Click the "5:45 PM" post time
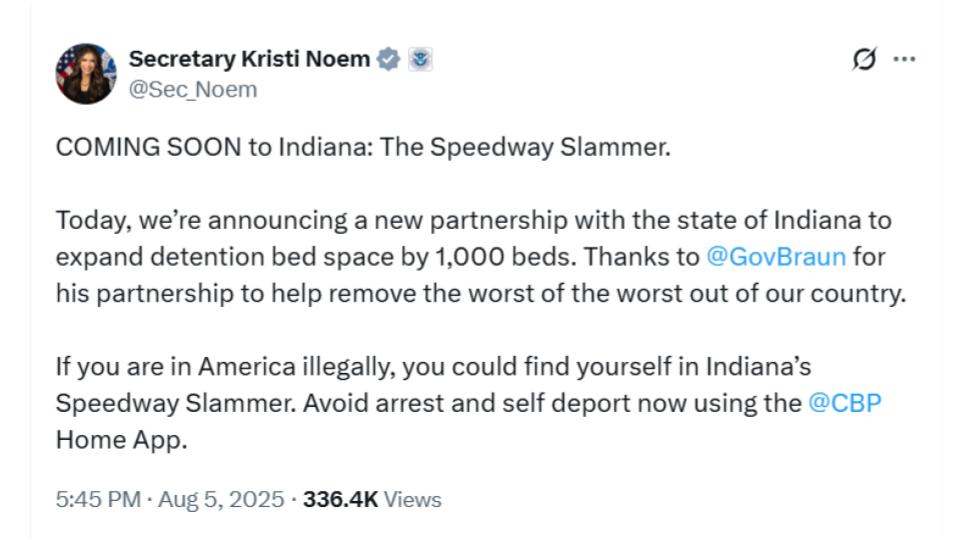960x540 pixels. pyautogui.click(x=97, y=499)
